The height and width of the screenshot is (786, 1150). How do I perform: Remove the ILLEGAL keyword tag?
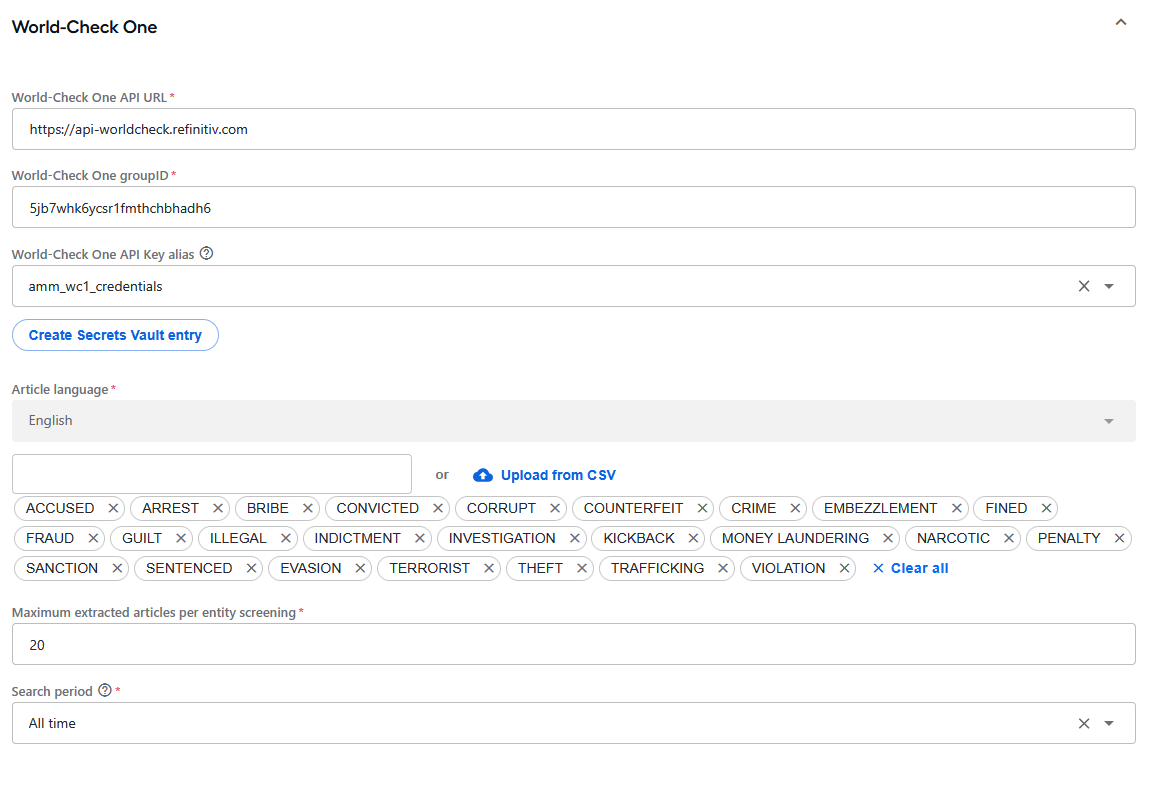click(x=285, y=538)
